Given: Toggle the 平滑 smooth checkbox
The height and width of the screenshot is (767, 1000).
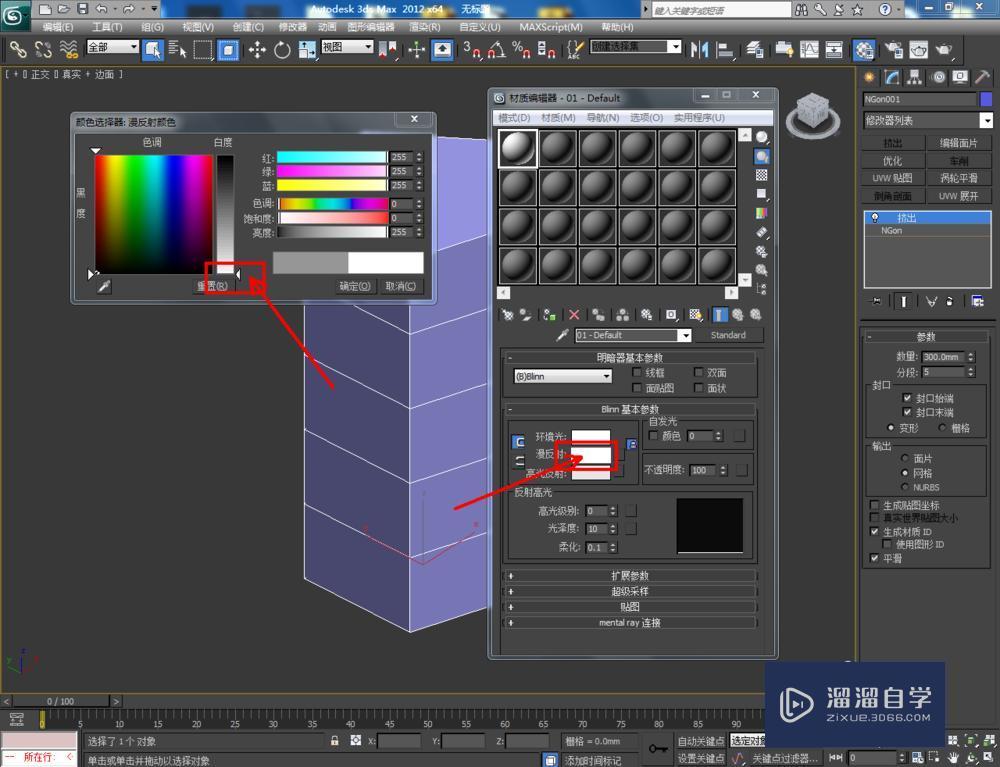Looking at the screenshot, I should (x=874, y=559).
